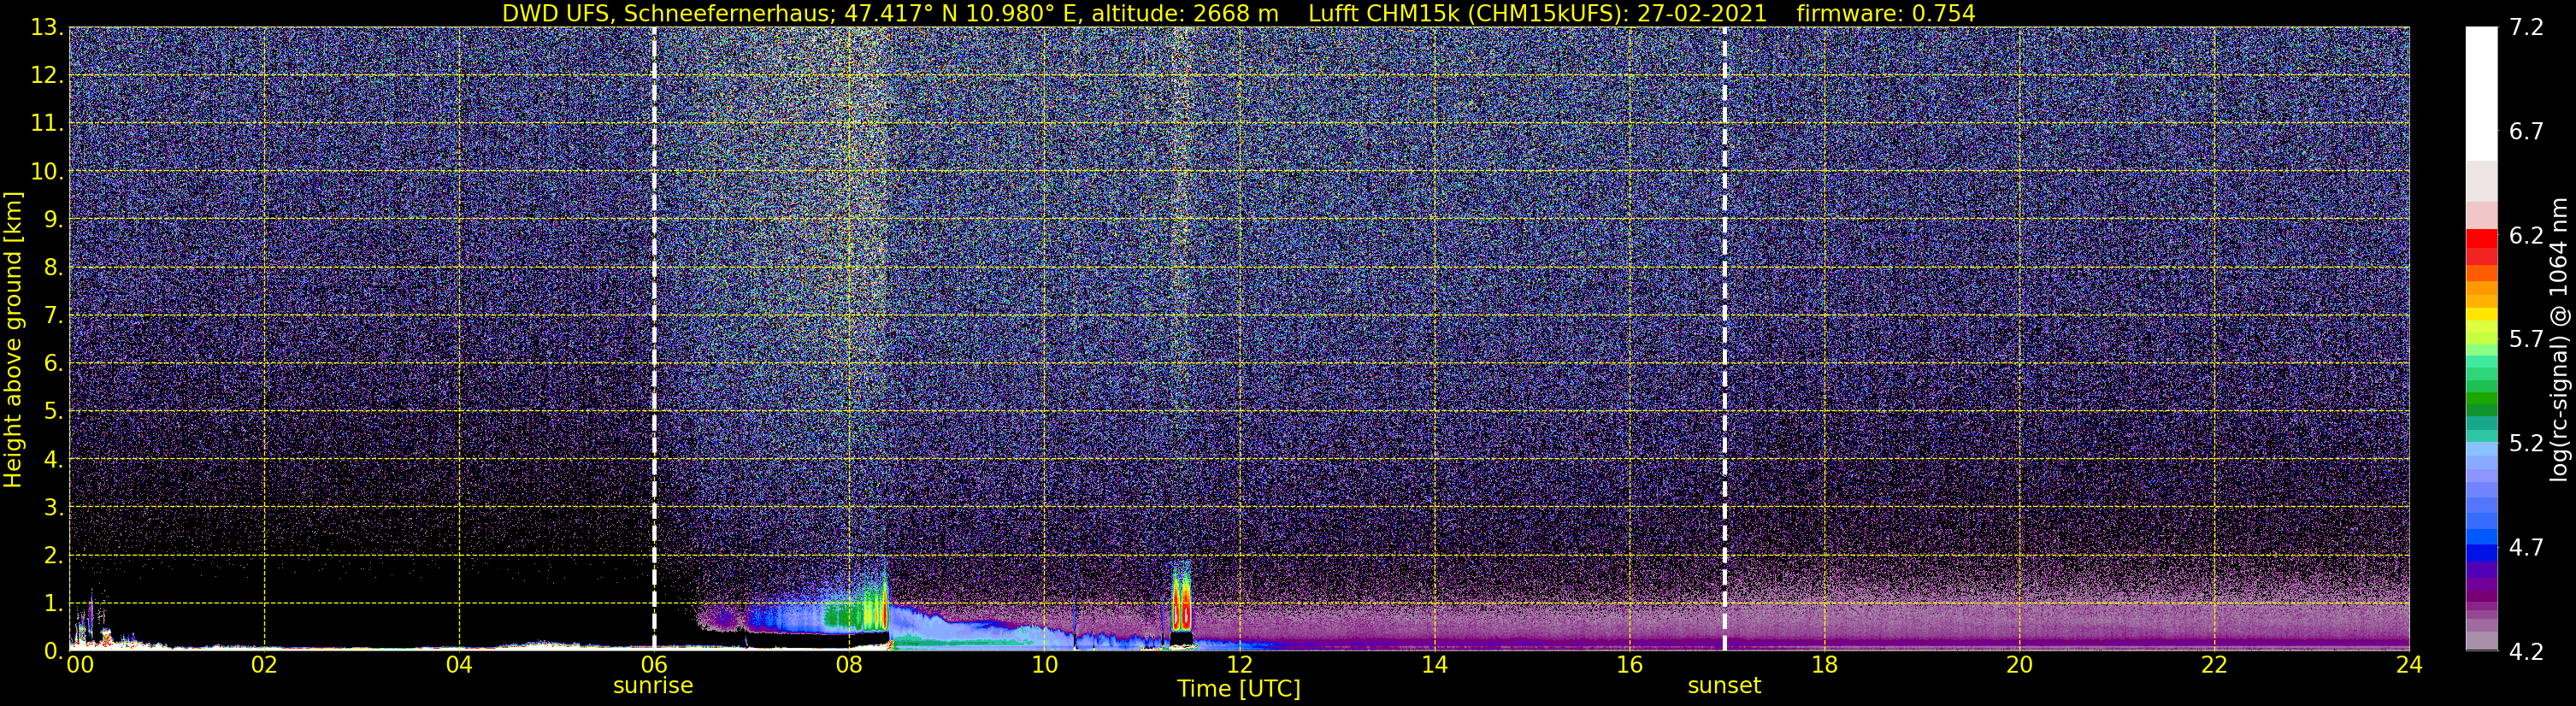Click the time axis tick label 14
The width and height of the screenshot is (2576, 706).
click(1434, 665)
